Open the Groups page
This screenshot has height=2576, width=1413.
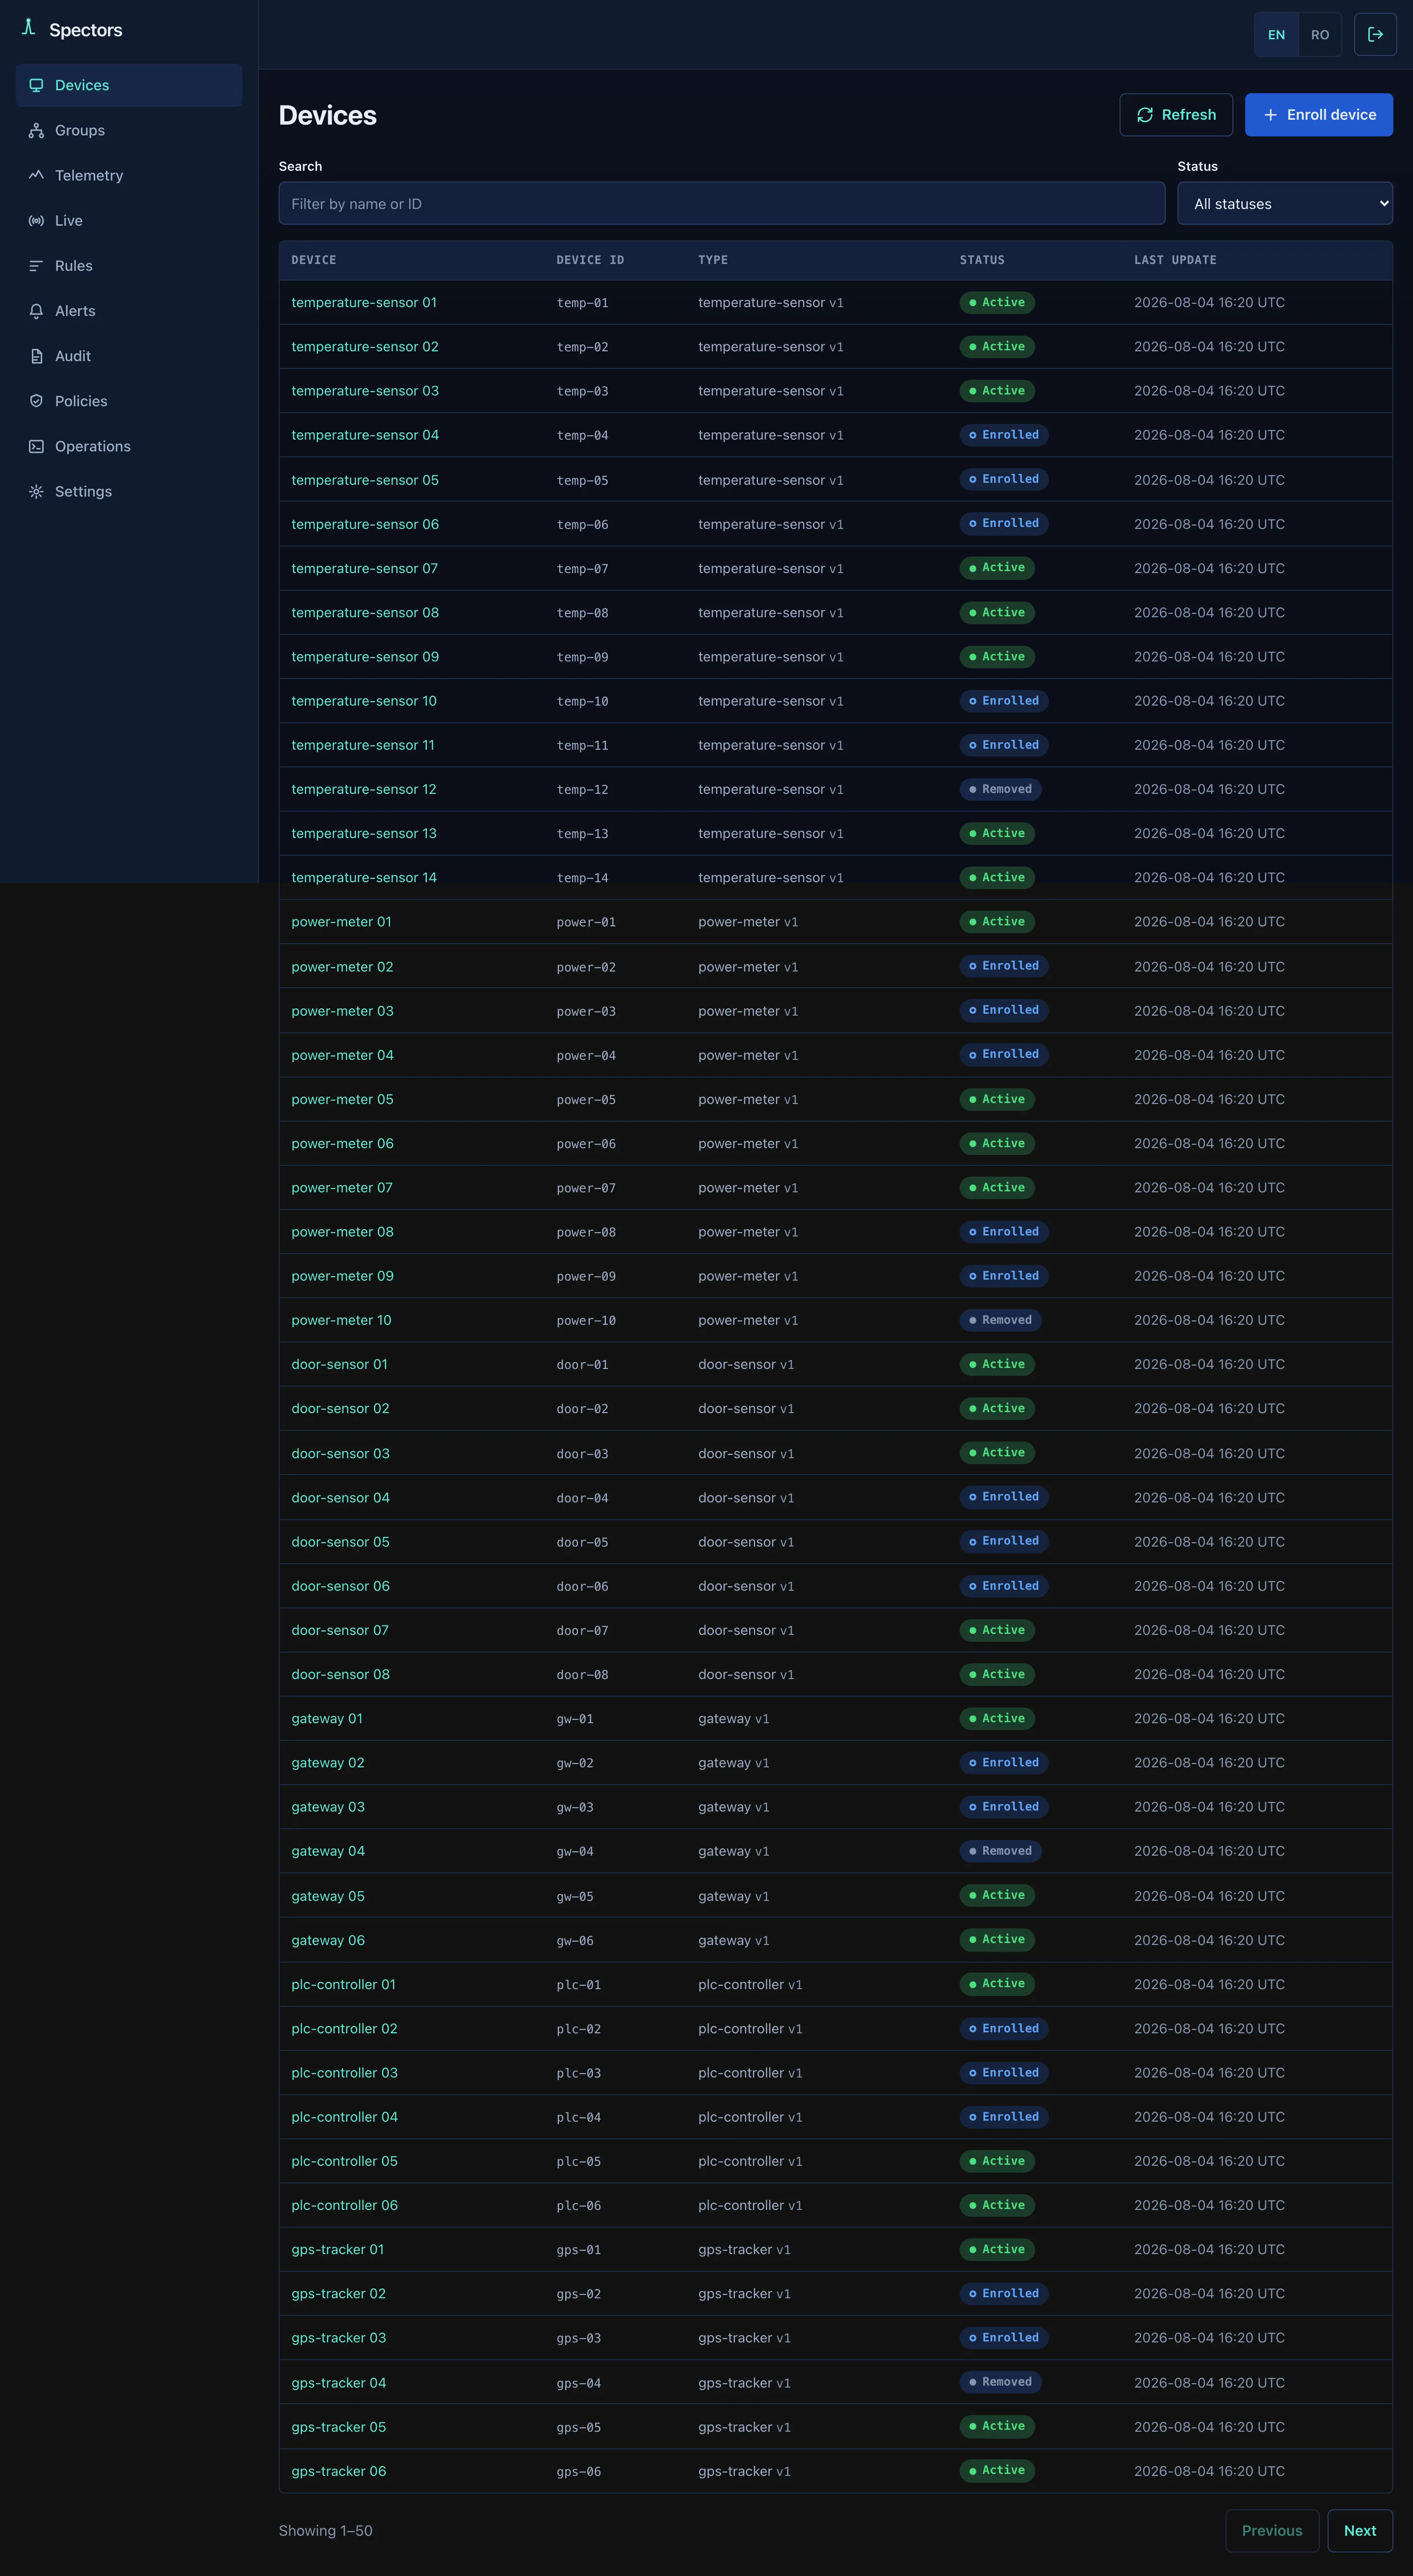pos(129,130)
